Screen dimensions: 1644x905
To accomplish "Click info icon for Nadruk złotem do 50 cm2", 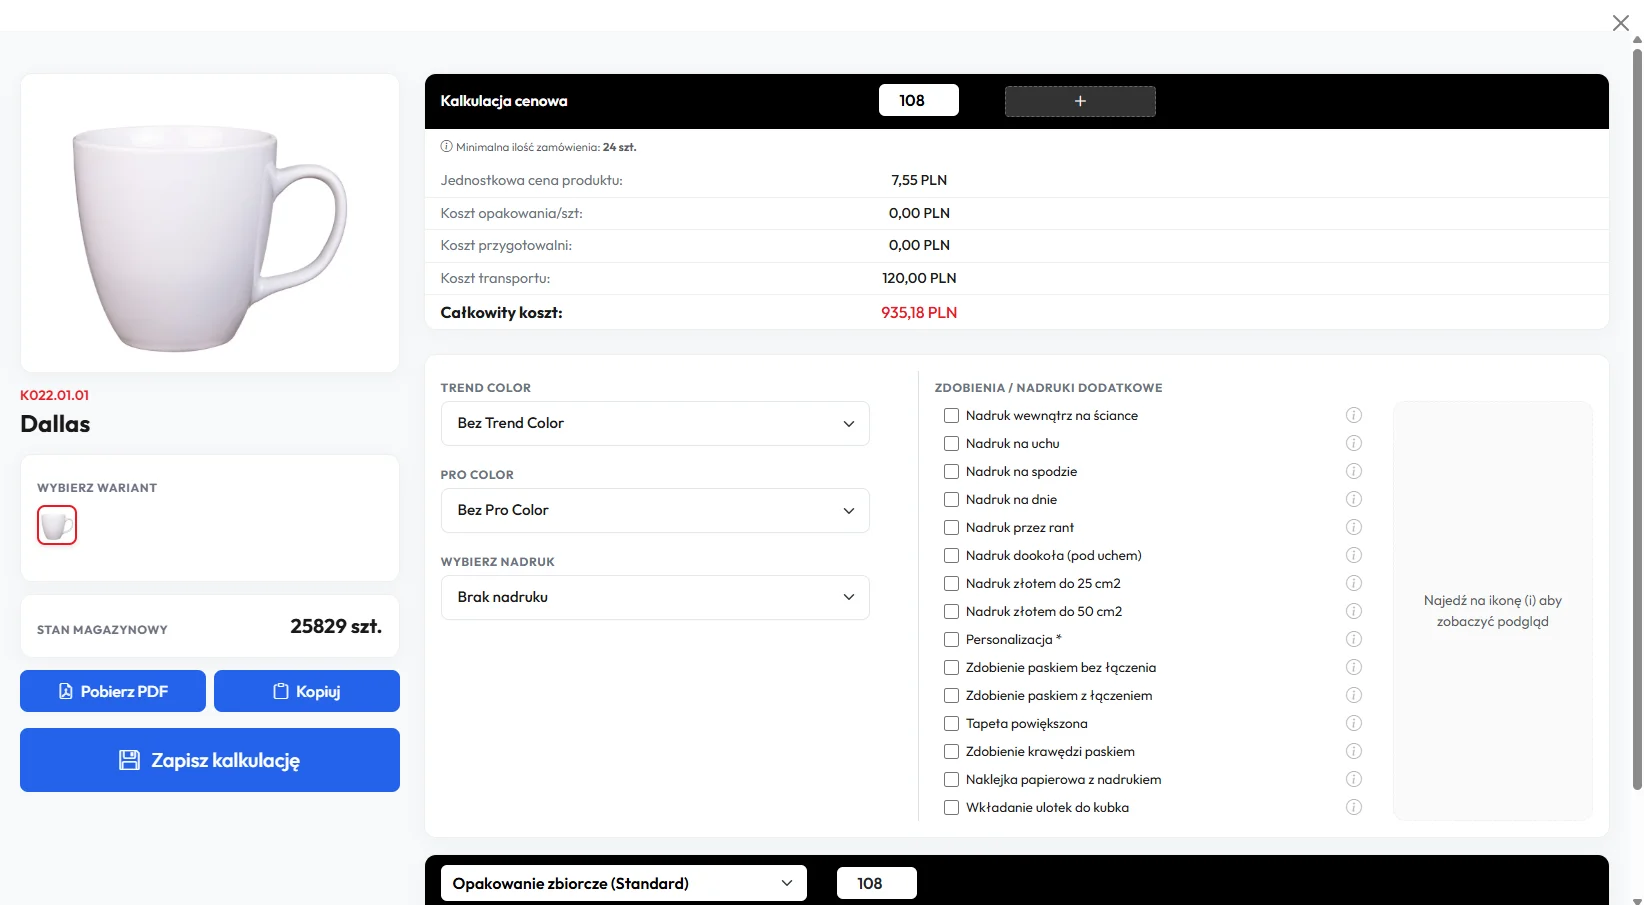I will coord(1354,611).
